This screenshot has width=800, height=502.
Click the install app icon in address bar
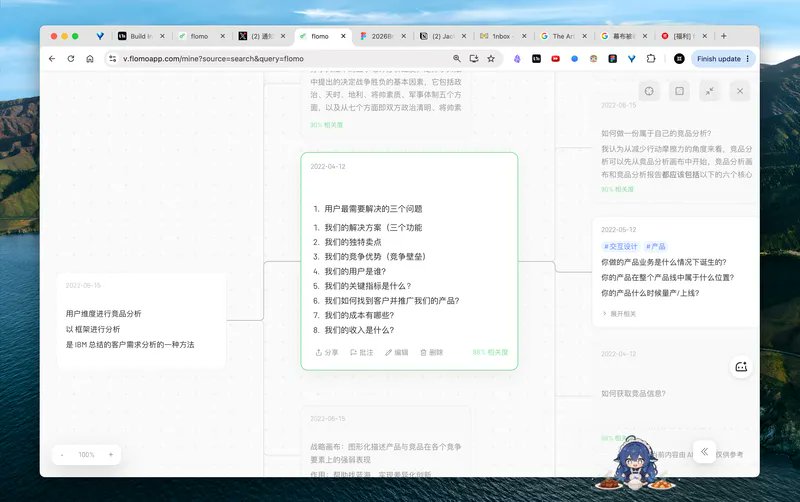[474, 59]
